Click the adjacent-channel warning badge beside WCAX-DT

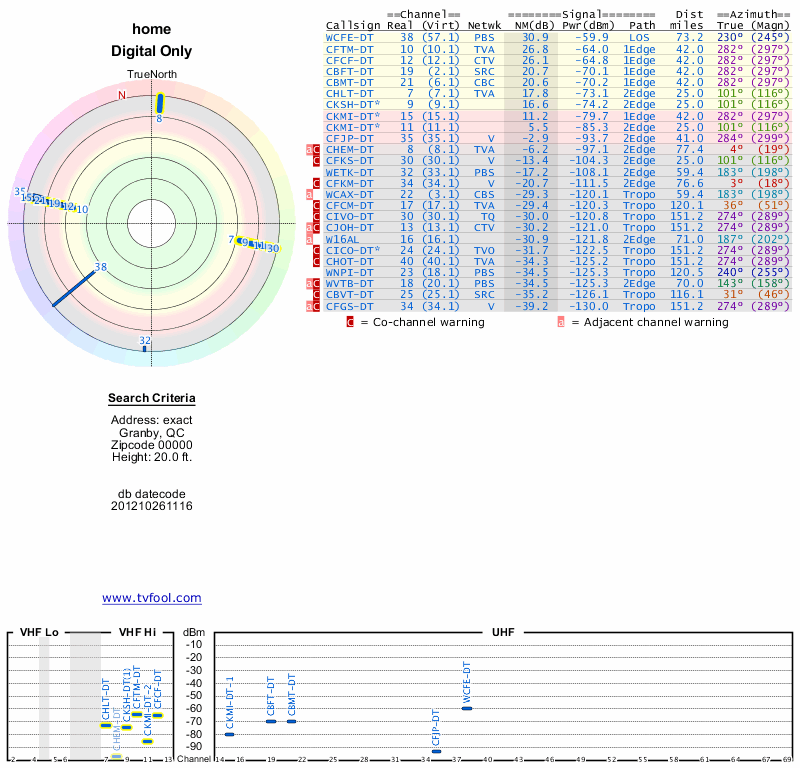[309, 194]
